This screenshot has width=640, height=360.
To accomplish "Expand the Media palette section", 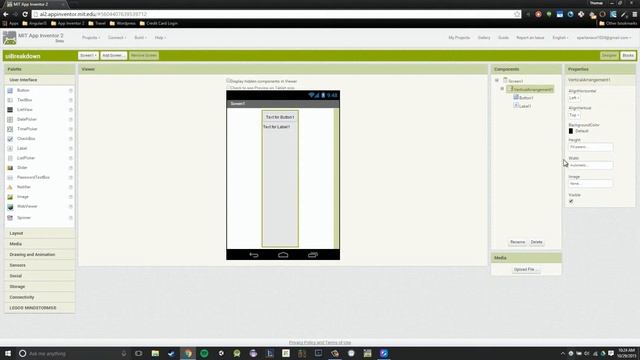I will 40,244.
